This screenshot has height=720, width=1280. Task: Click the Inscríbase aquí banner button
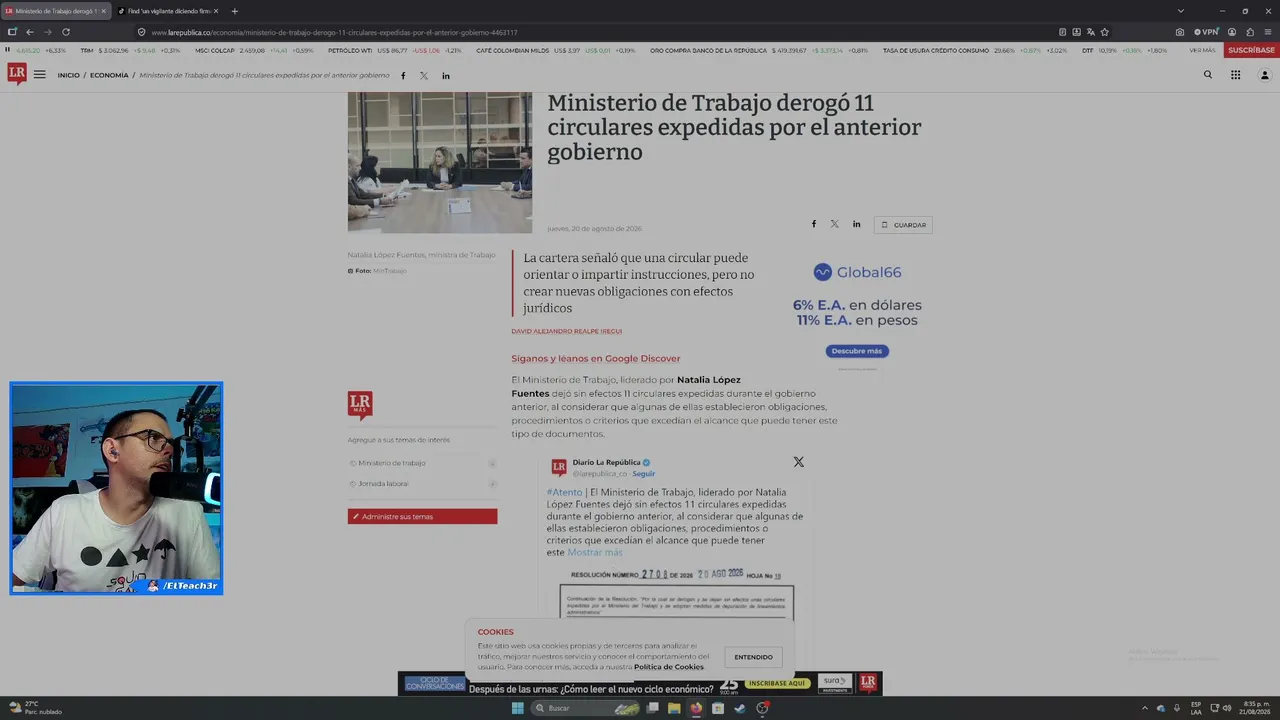click(777, 684)
